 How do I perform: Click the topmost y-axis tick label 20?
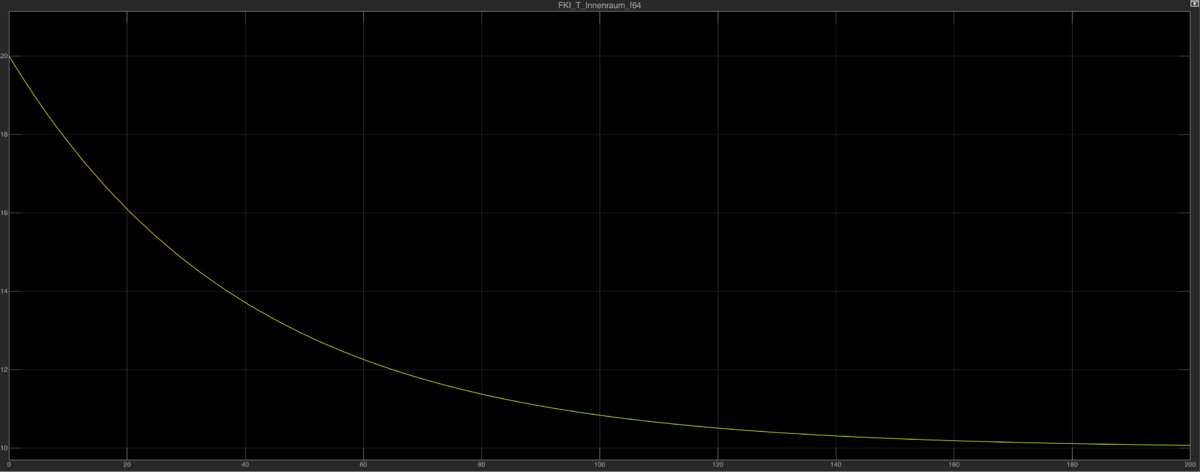click(x=4, y=57)
